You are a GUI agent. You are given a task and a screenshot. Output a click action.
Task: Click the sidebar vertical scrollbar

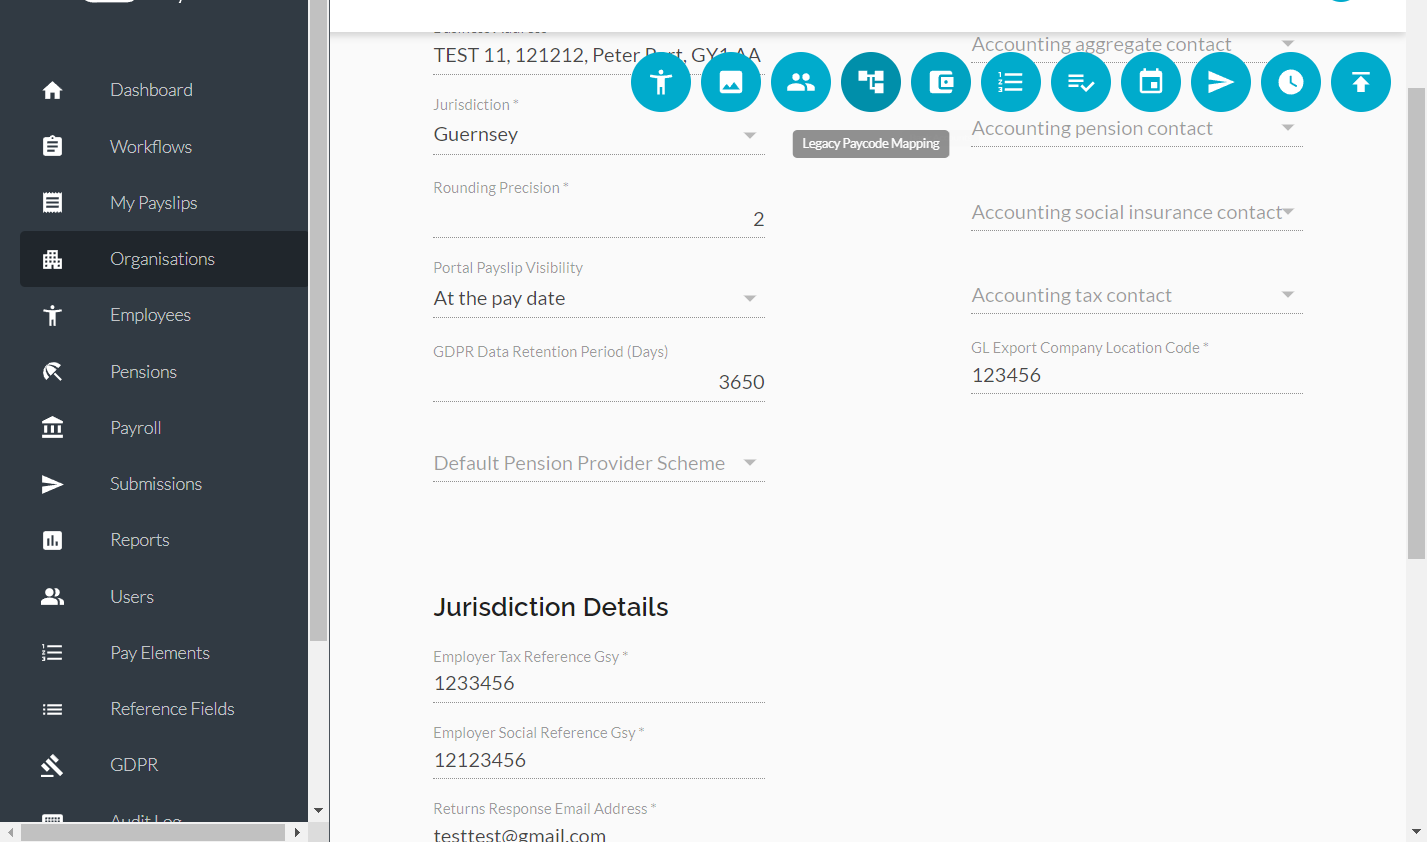[318, 320]
